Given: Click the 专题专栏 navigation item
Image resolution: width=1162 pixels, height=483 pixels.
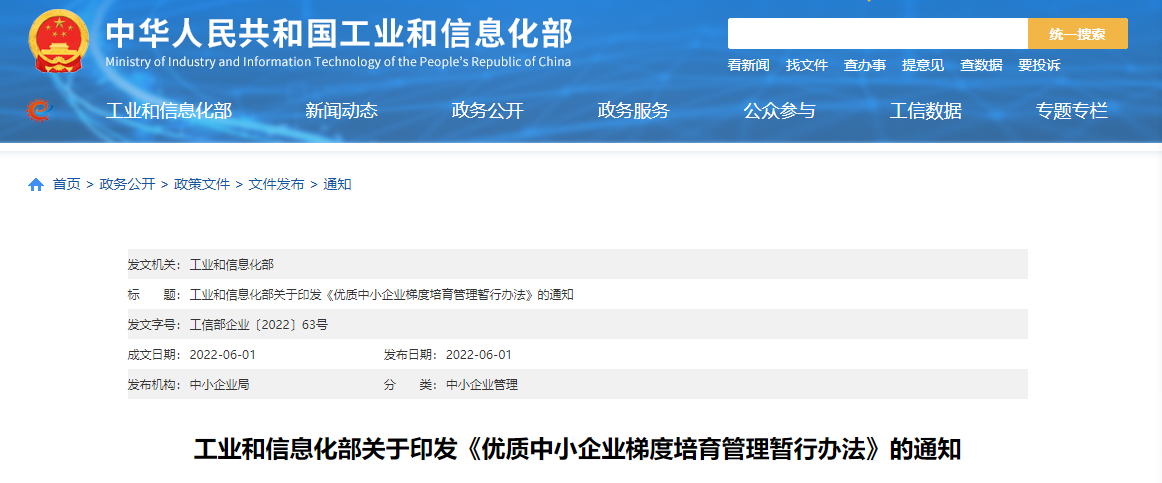Looking at the screenshot, I should coord(1071,111).
